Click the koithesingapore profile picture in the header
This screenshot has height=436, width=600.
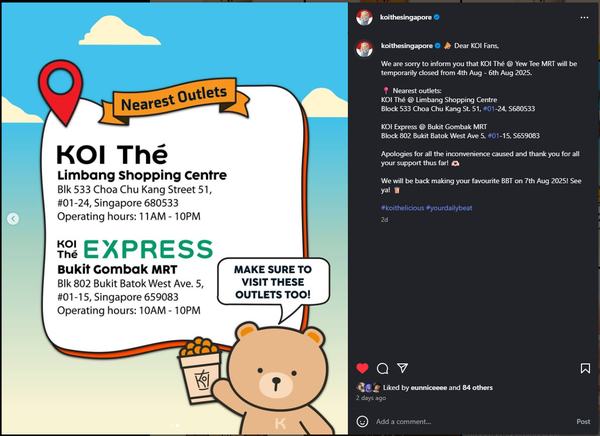[364, 18]
